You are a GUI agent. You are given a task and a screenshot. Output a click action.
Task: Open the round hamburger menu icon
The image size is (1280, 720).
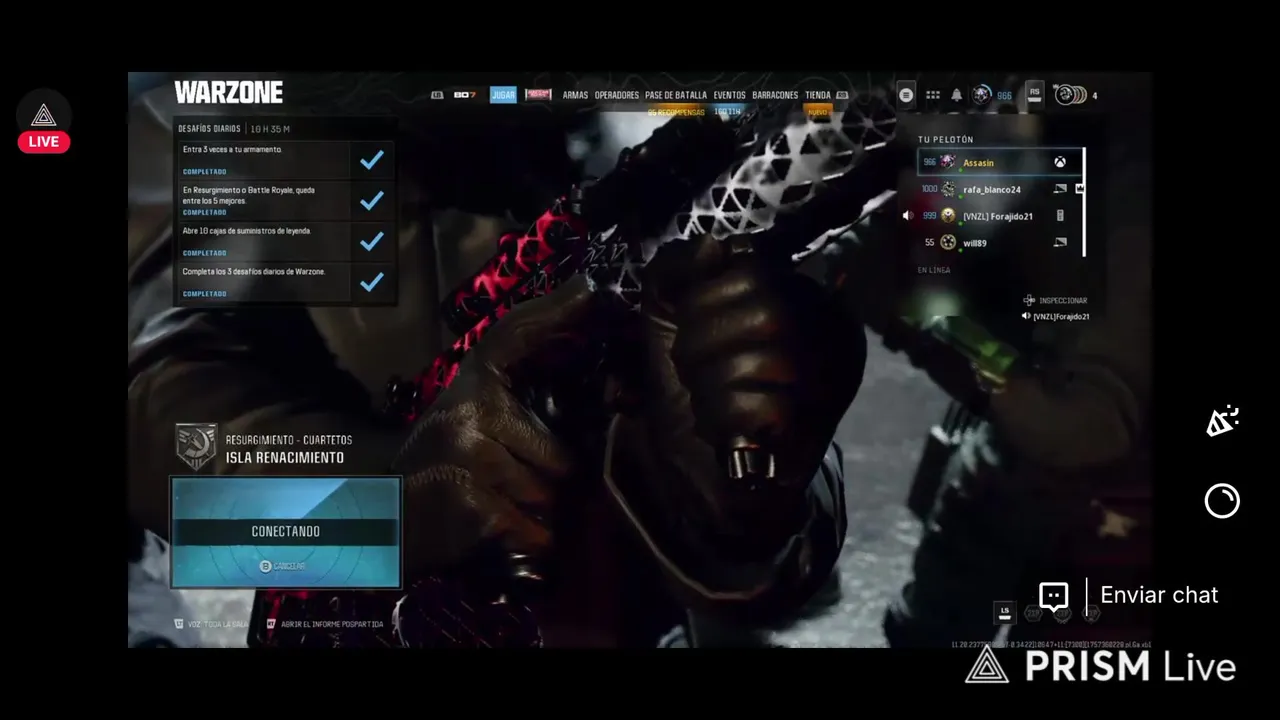tap(906, 95)
